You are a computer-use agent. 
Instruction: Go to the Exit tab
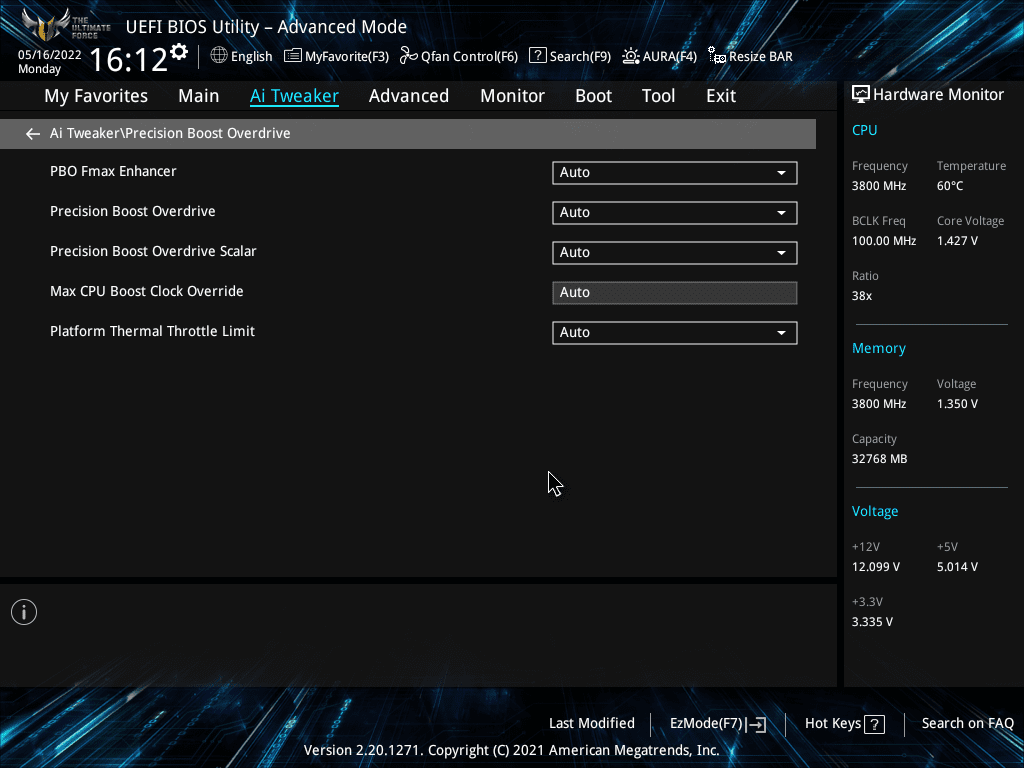tap(721, 96)
